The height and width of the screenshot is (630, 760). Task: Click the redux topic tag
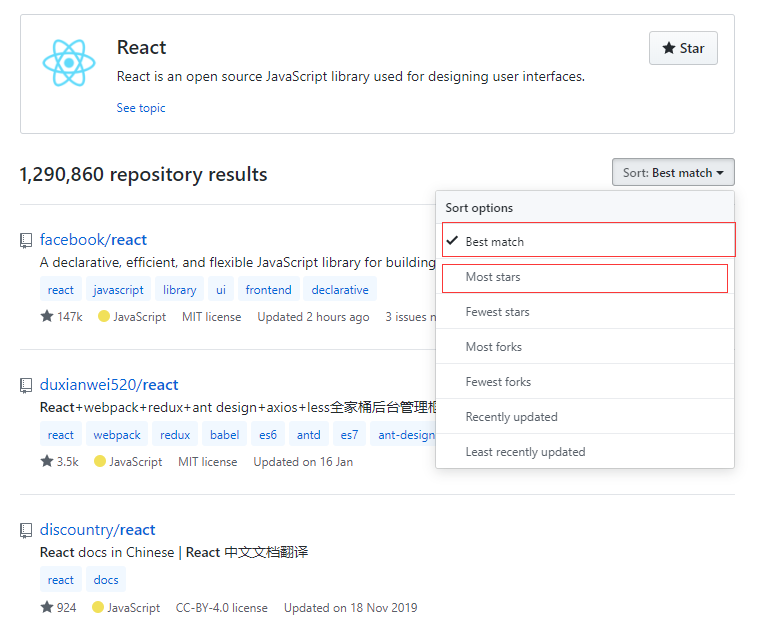click(x=175, y=434)
